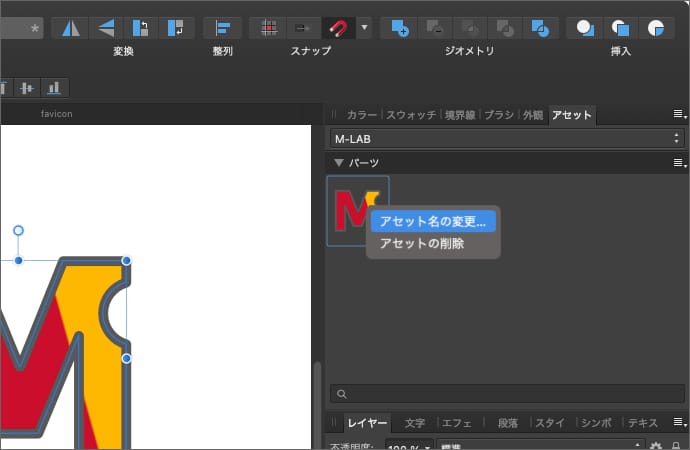The height and width of the screenshot is (450, 690).
Task: Click the Insert Inside Selection icon
Action: click(x=656, y=28)
